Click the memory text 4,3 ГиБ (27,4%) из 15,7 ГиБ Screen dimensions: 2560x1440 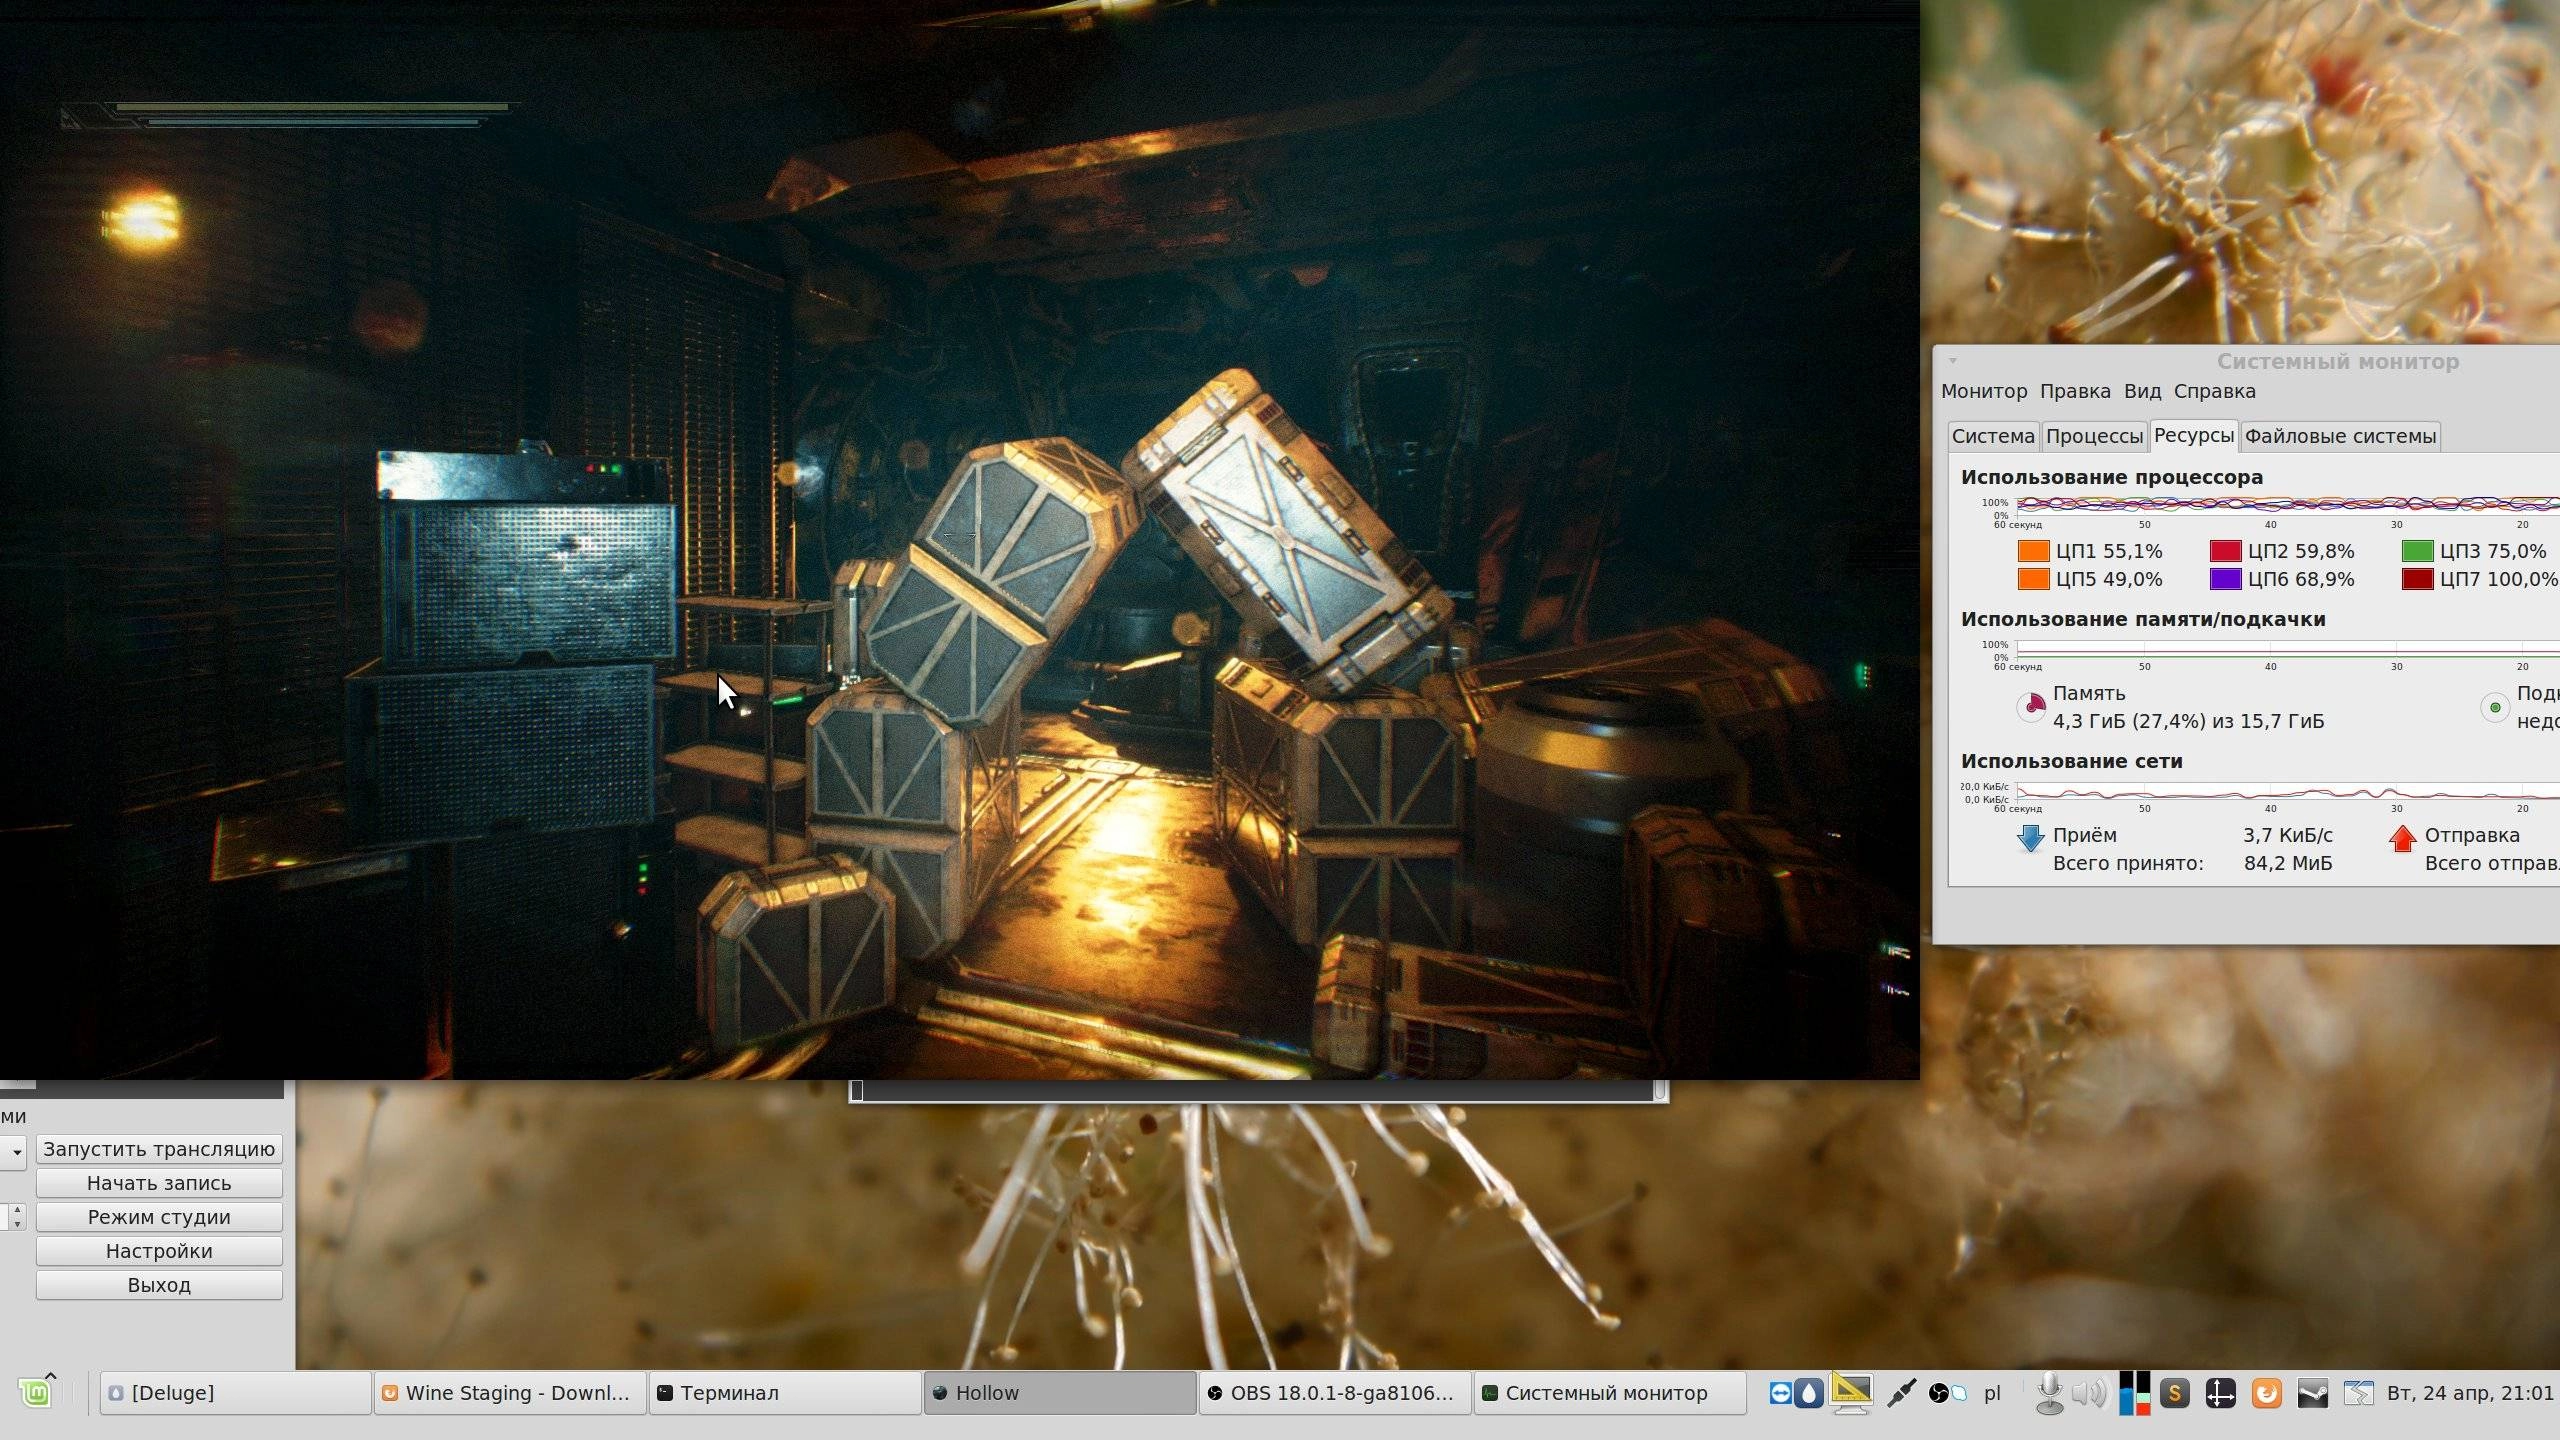pyautogui.click(x=2188, y=721)
